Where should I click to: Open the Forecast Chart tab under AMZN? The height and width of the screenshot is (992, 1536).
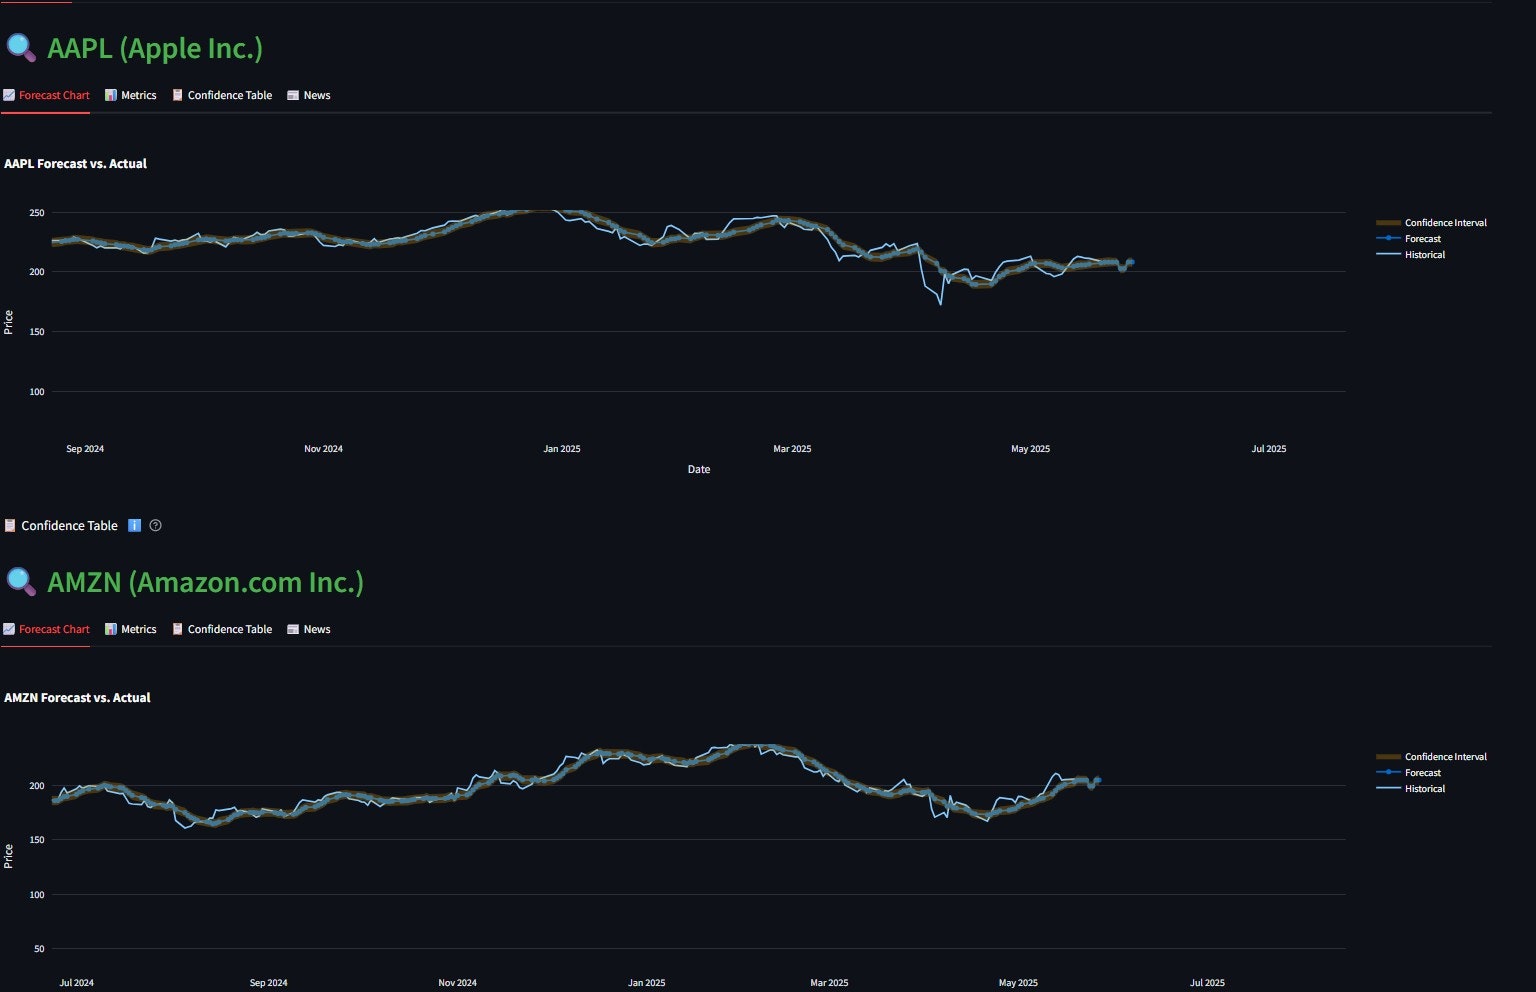point(46,630)
